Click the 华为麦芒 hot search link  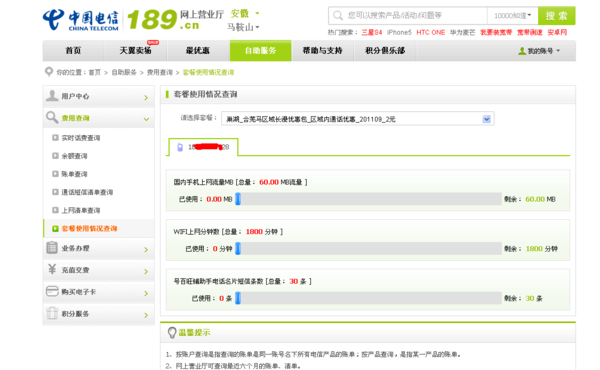[x=462, y=33]
